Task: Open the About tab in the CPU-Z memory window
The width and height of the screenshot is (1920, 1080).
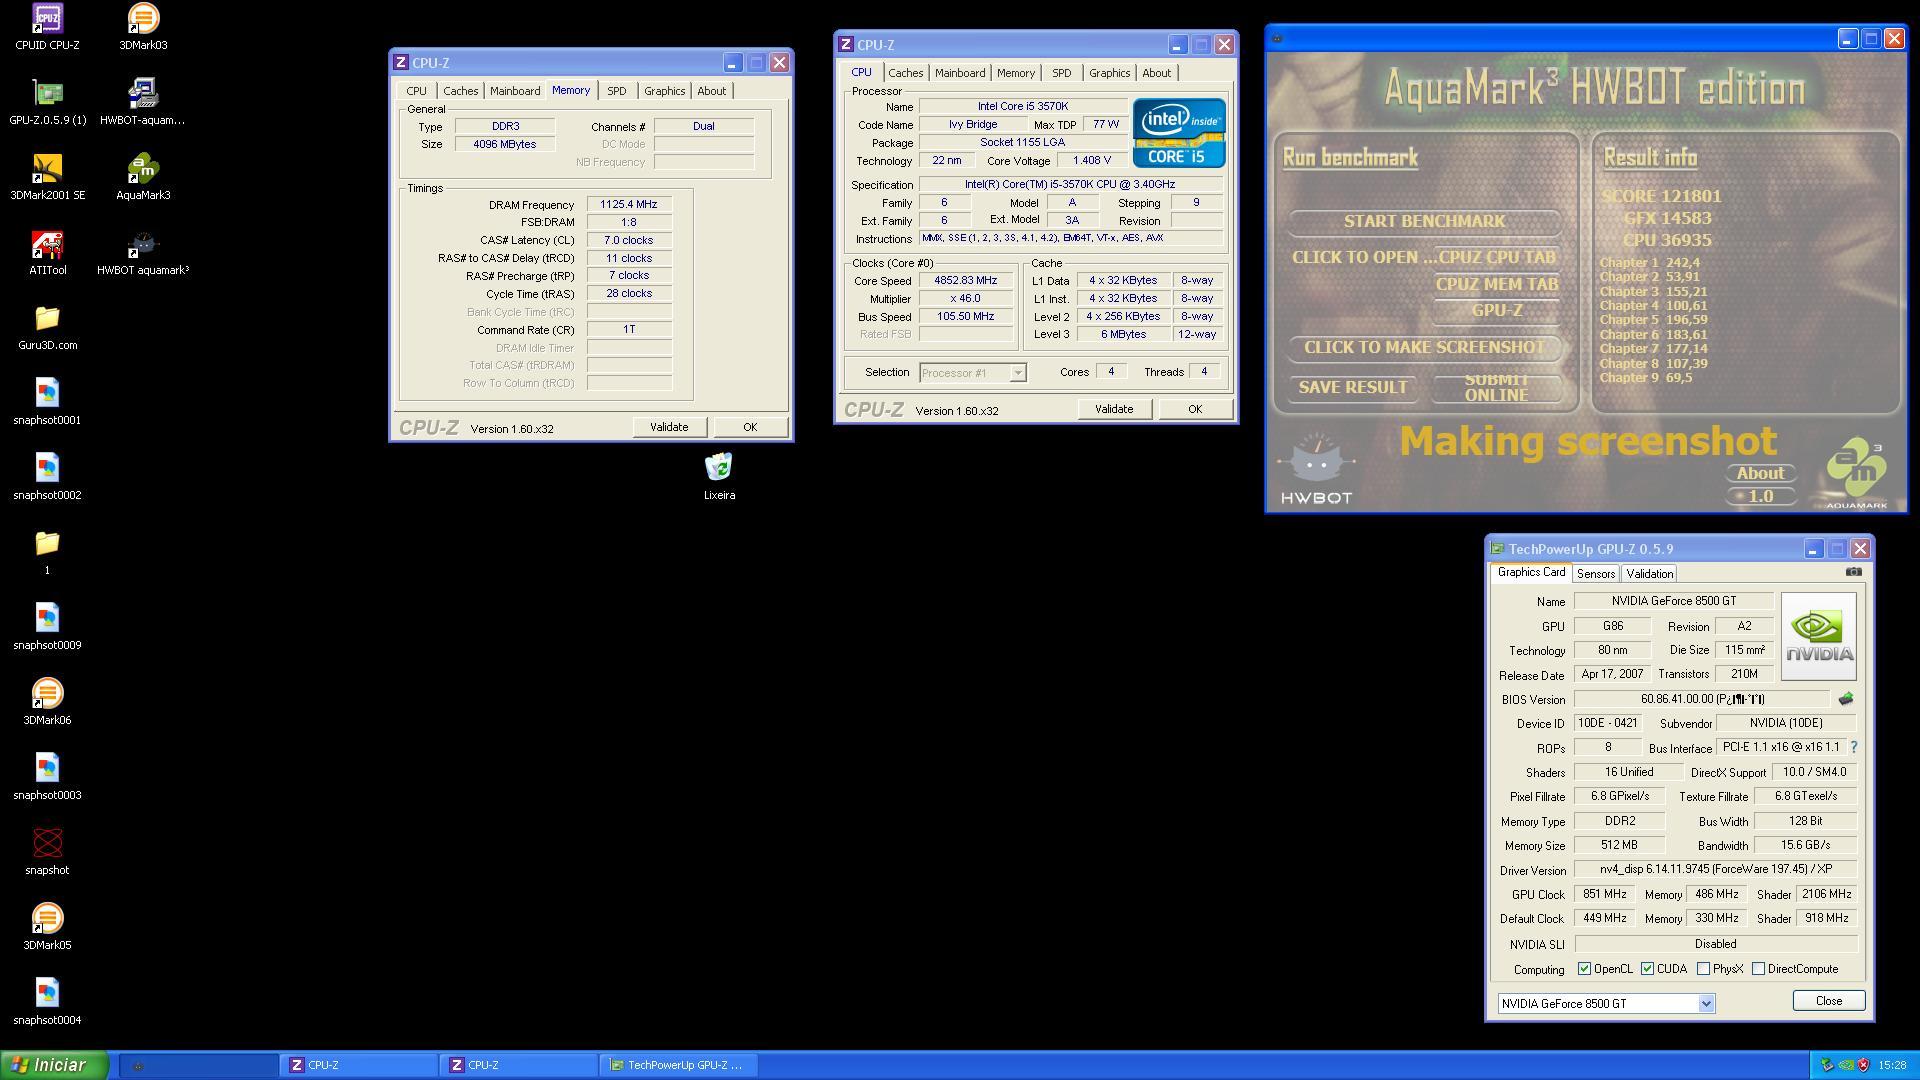Action: coord(711,91)
